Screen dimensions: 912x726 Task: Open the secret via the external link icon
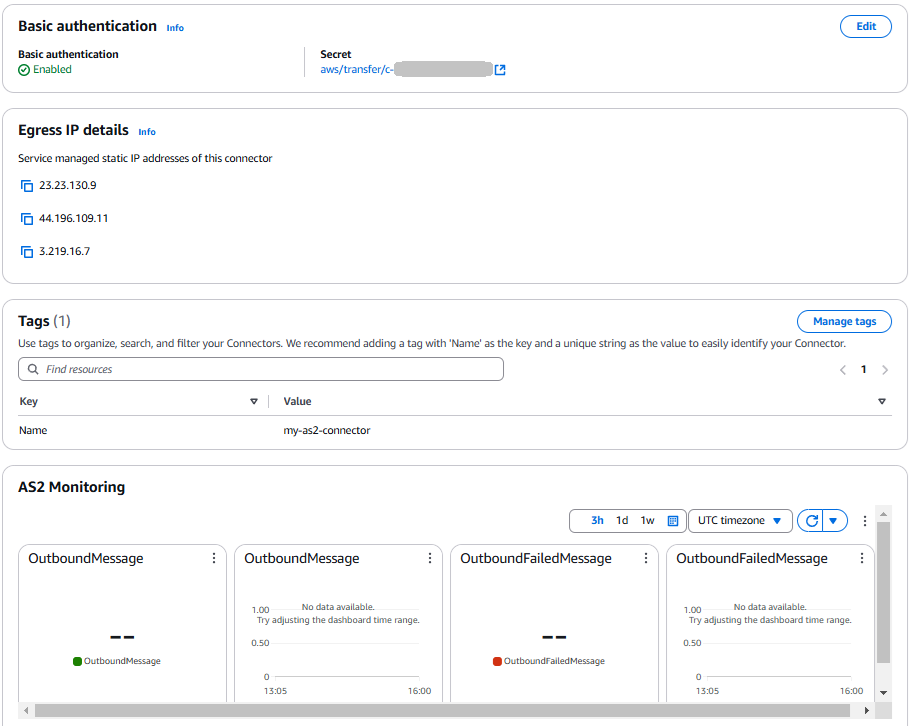point(499,69)
